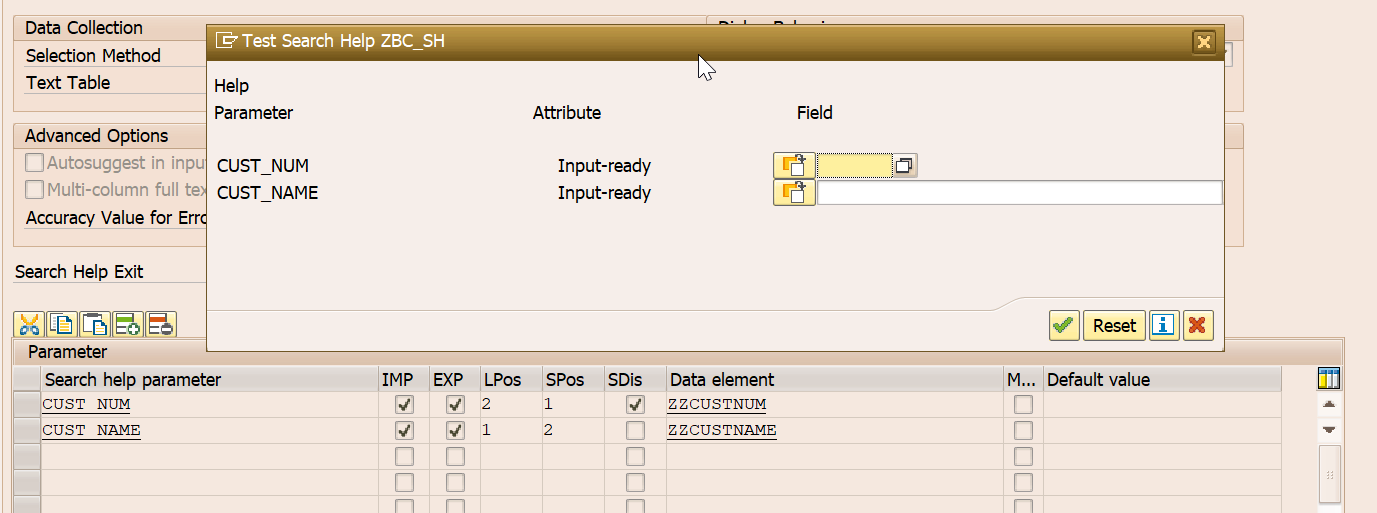
Task: Click CUST_NAME search help parameter cell
Action: point(208,431)
